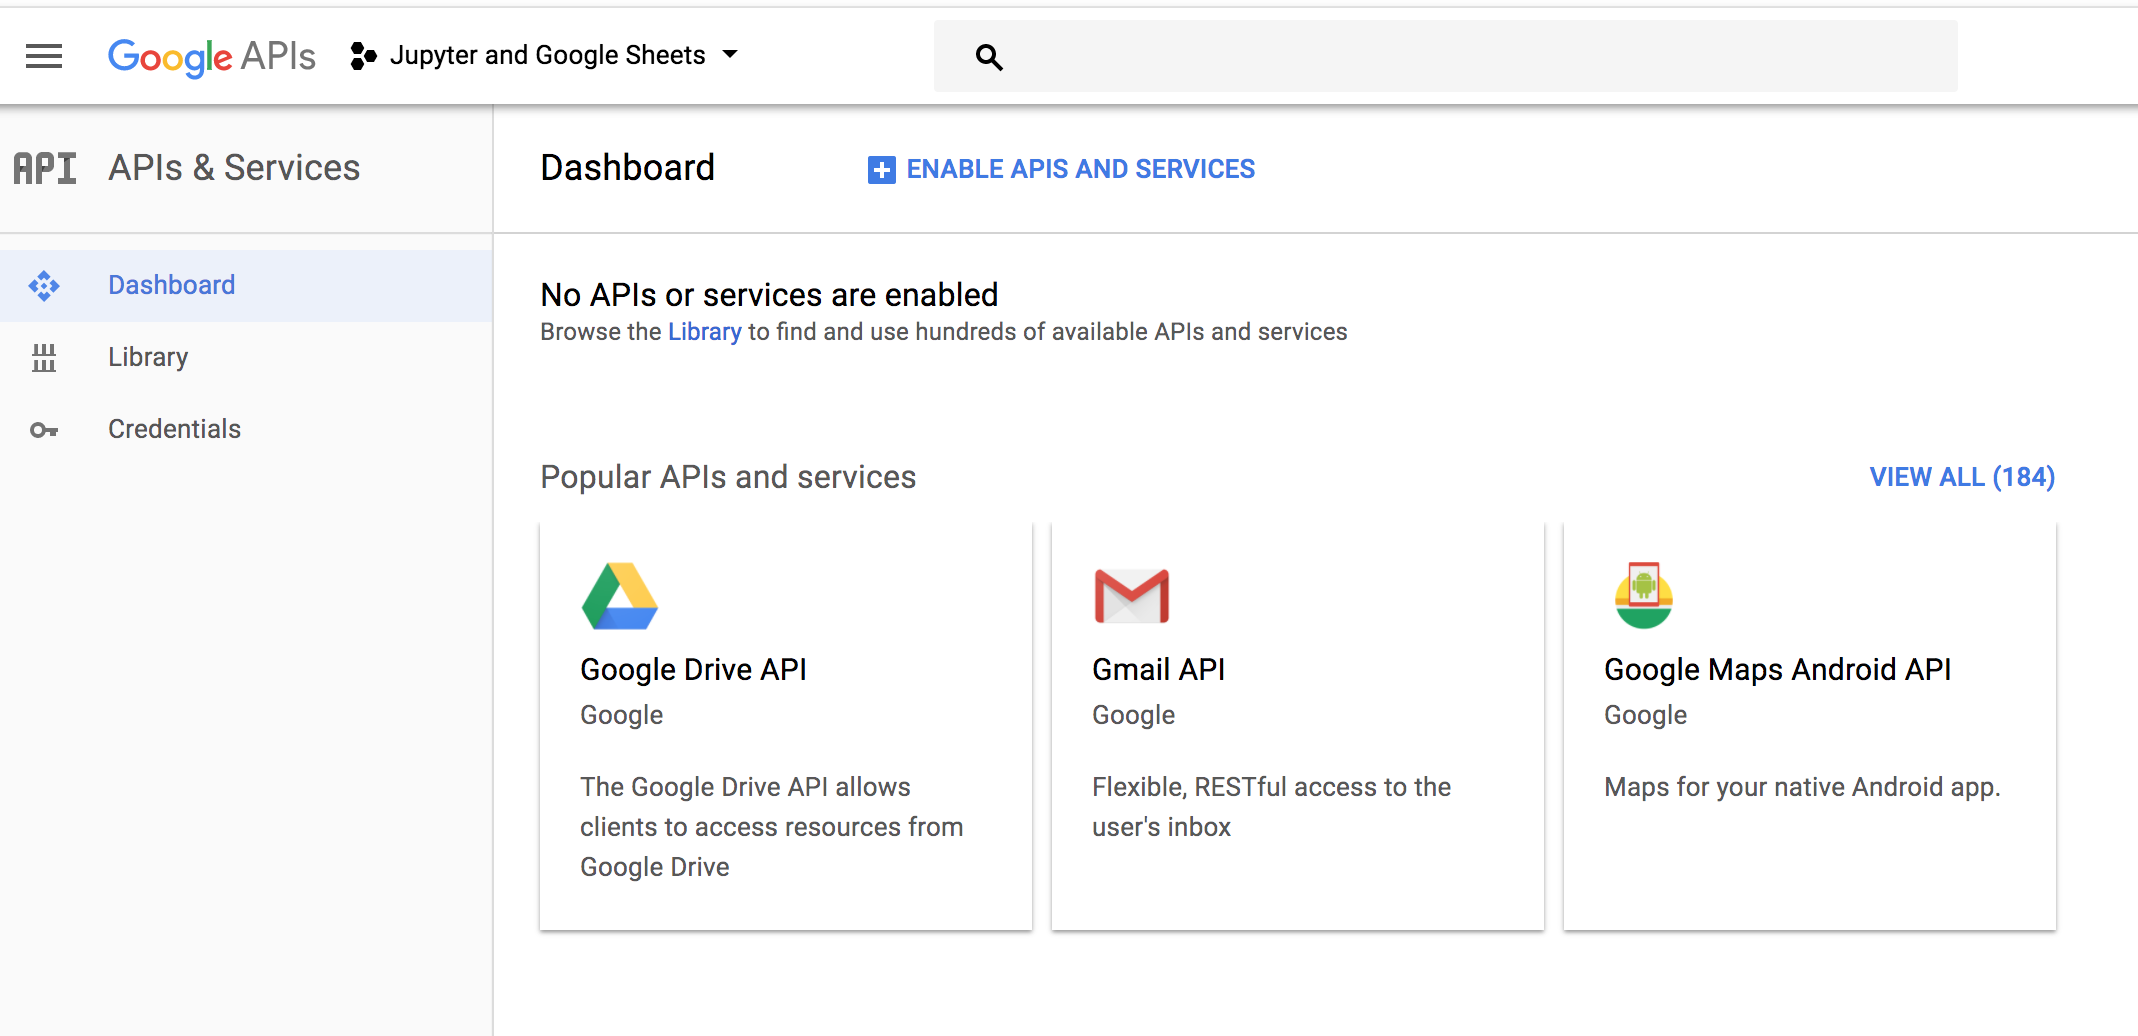Click the project selector dropdown arrow

coord(730,54)
